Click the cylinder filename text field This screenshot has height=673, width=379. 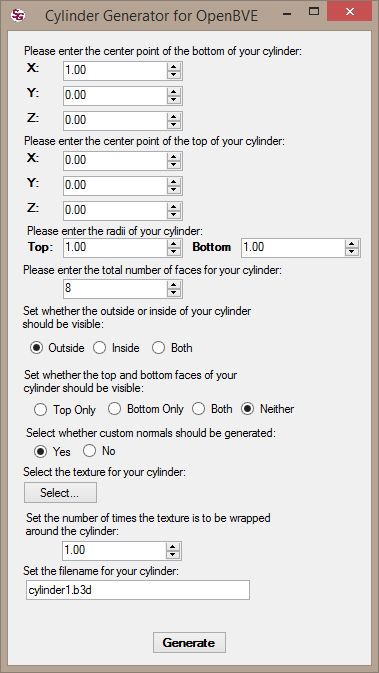click(x=138, y=590)
